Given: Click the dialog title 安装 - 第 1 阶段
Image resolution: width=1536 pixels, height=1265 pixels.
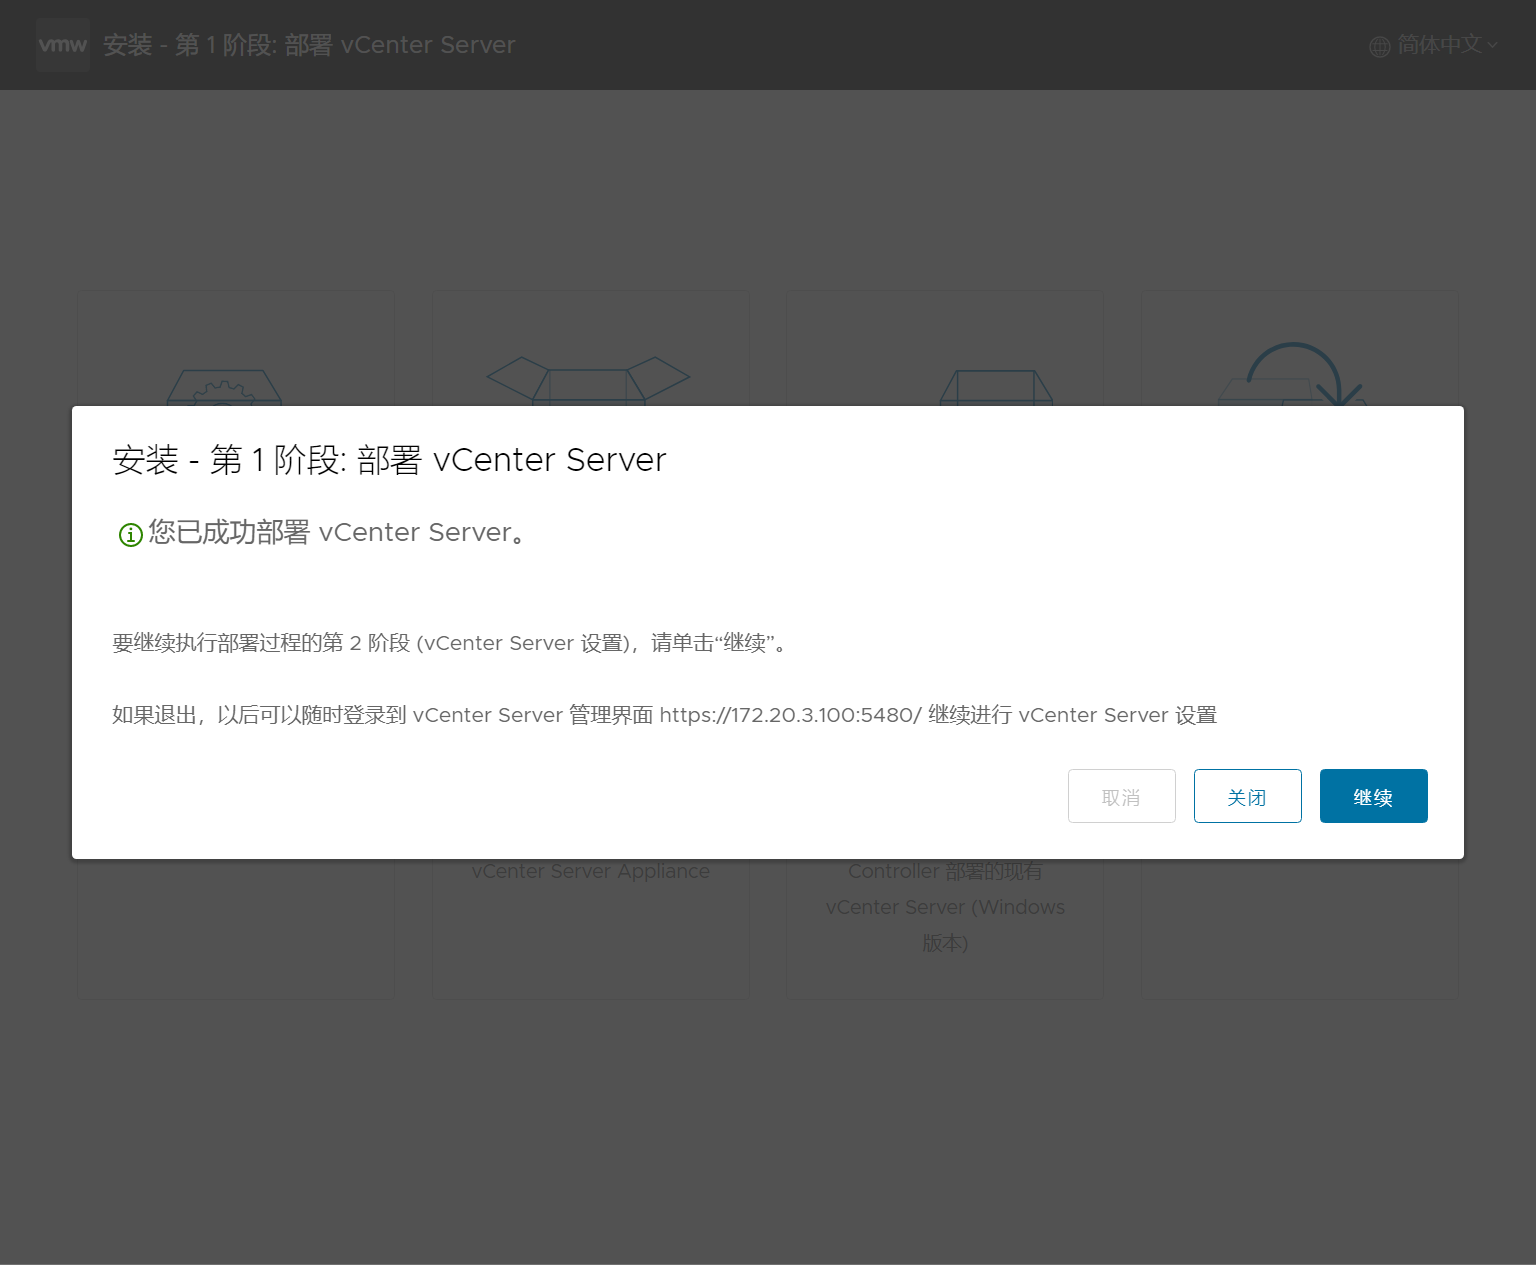Looking at the screenshot, I should tap(389, 460).
